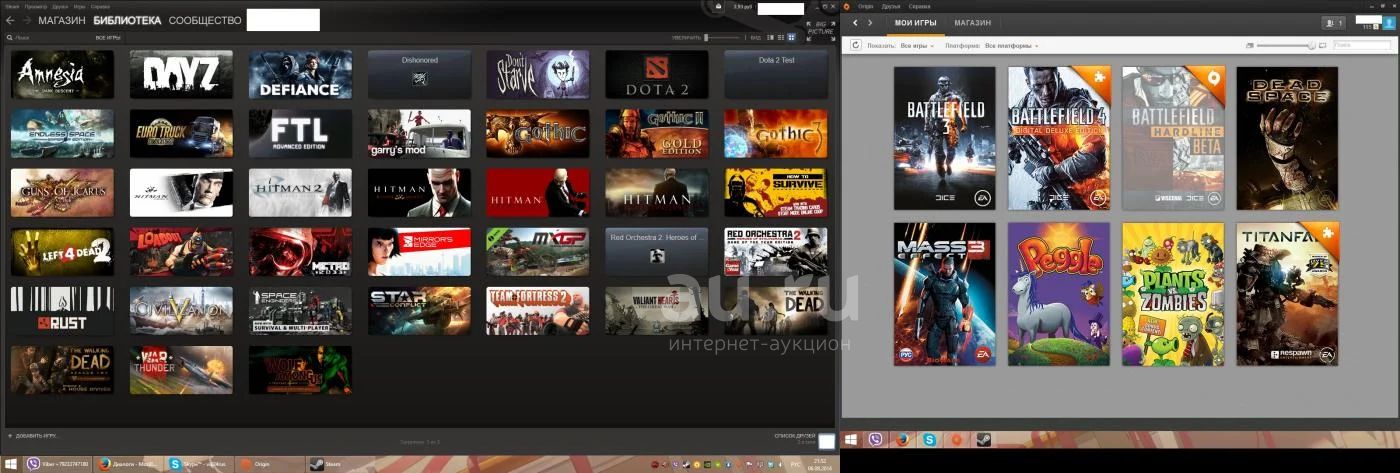Image resolution: width=1400 pixels, height=473 pixels.
Task: Open Origin МОИ ИГРЫ tab
Action: point(914,23)
